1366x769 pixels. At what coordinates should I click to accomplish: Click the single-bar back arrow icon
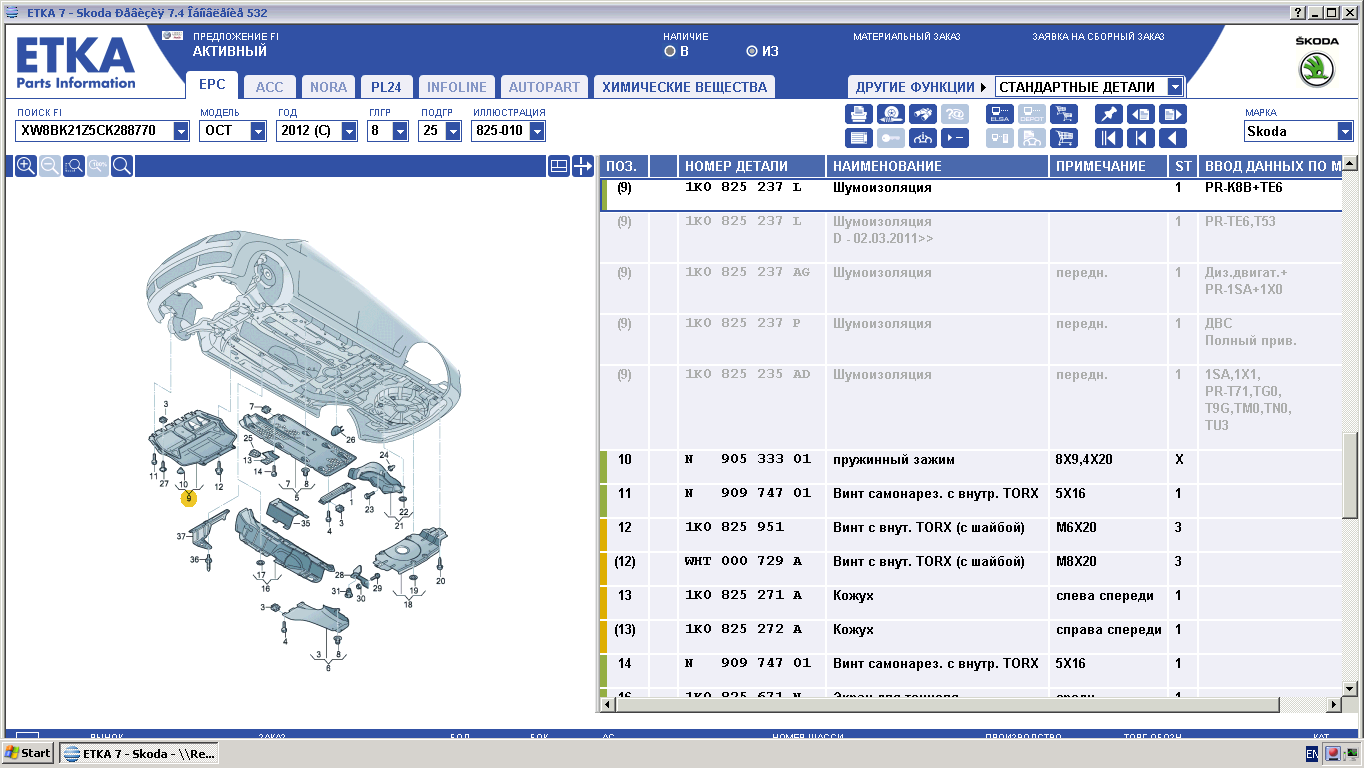coord(1141,138)
